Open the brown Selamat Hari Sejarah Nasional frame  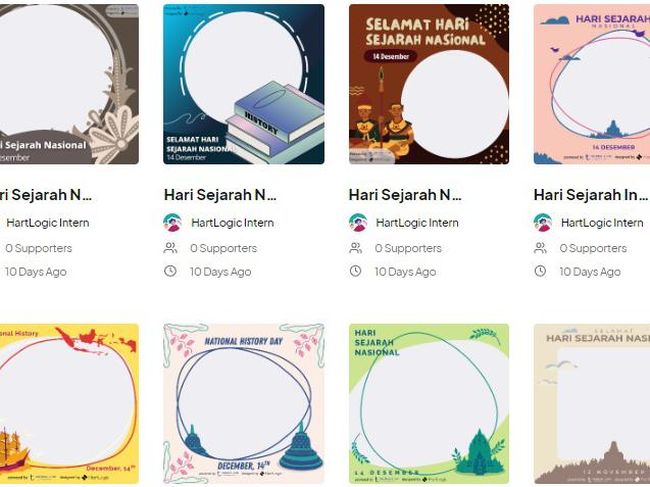click(428, 84)
